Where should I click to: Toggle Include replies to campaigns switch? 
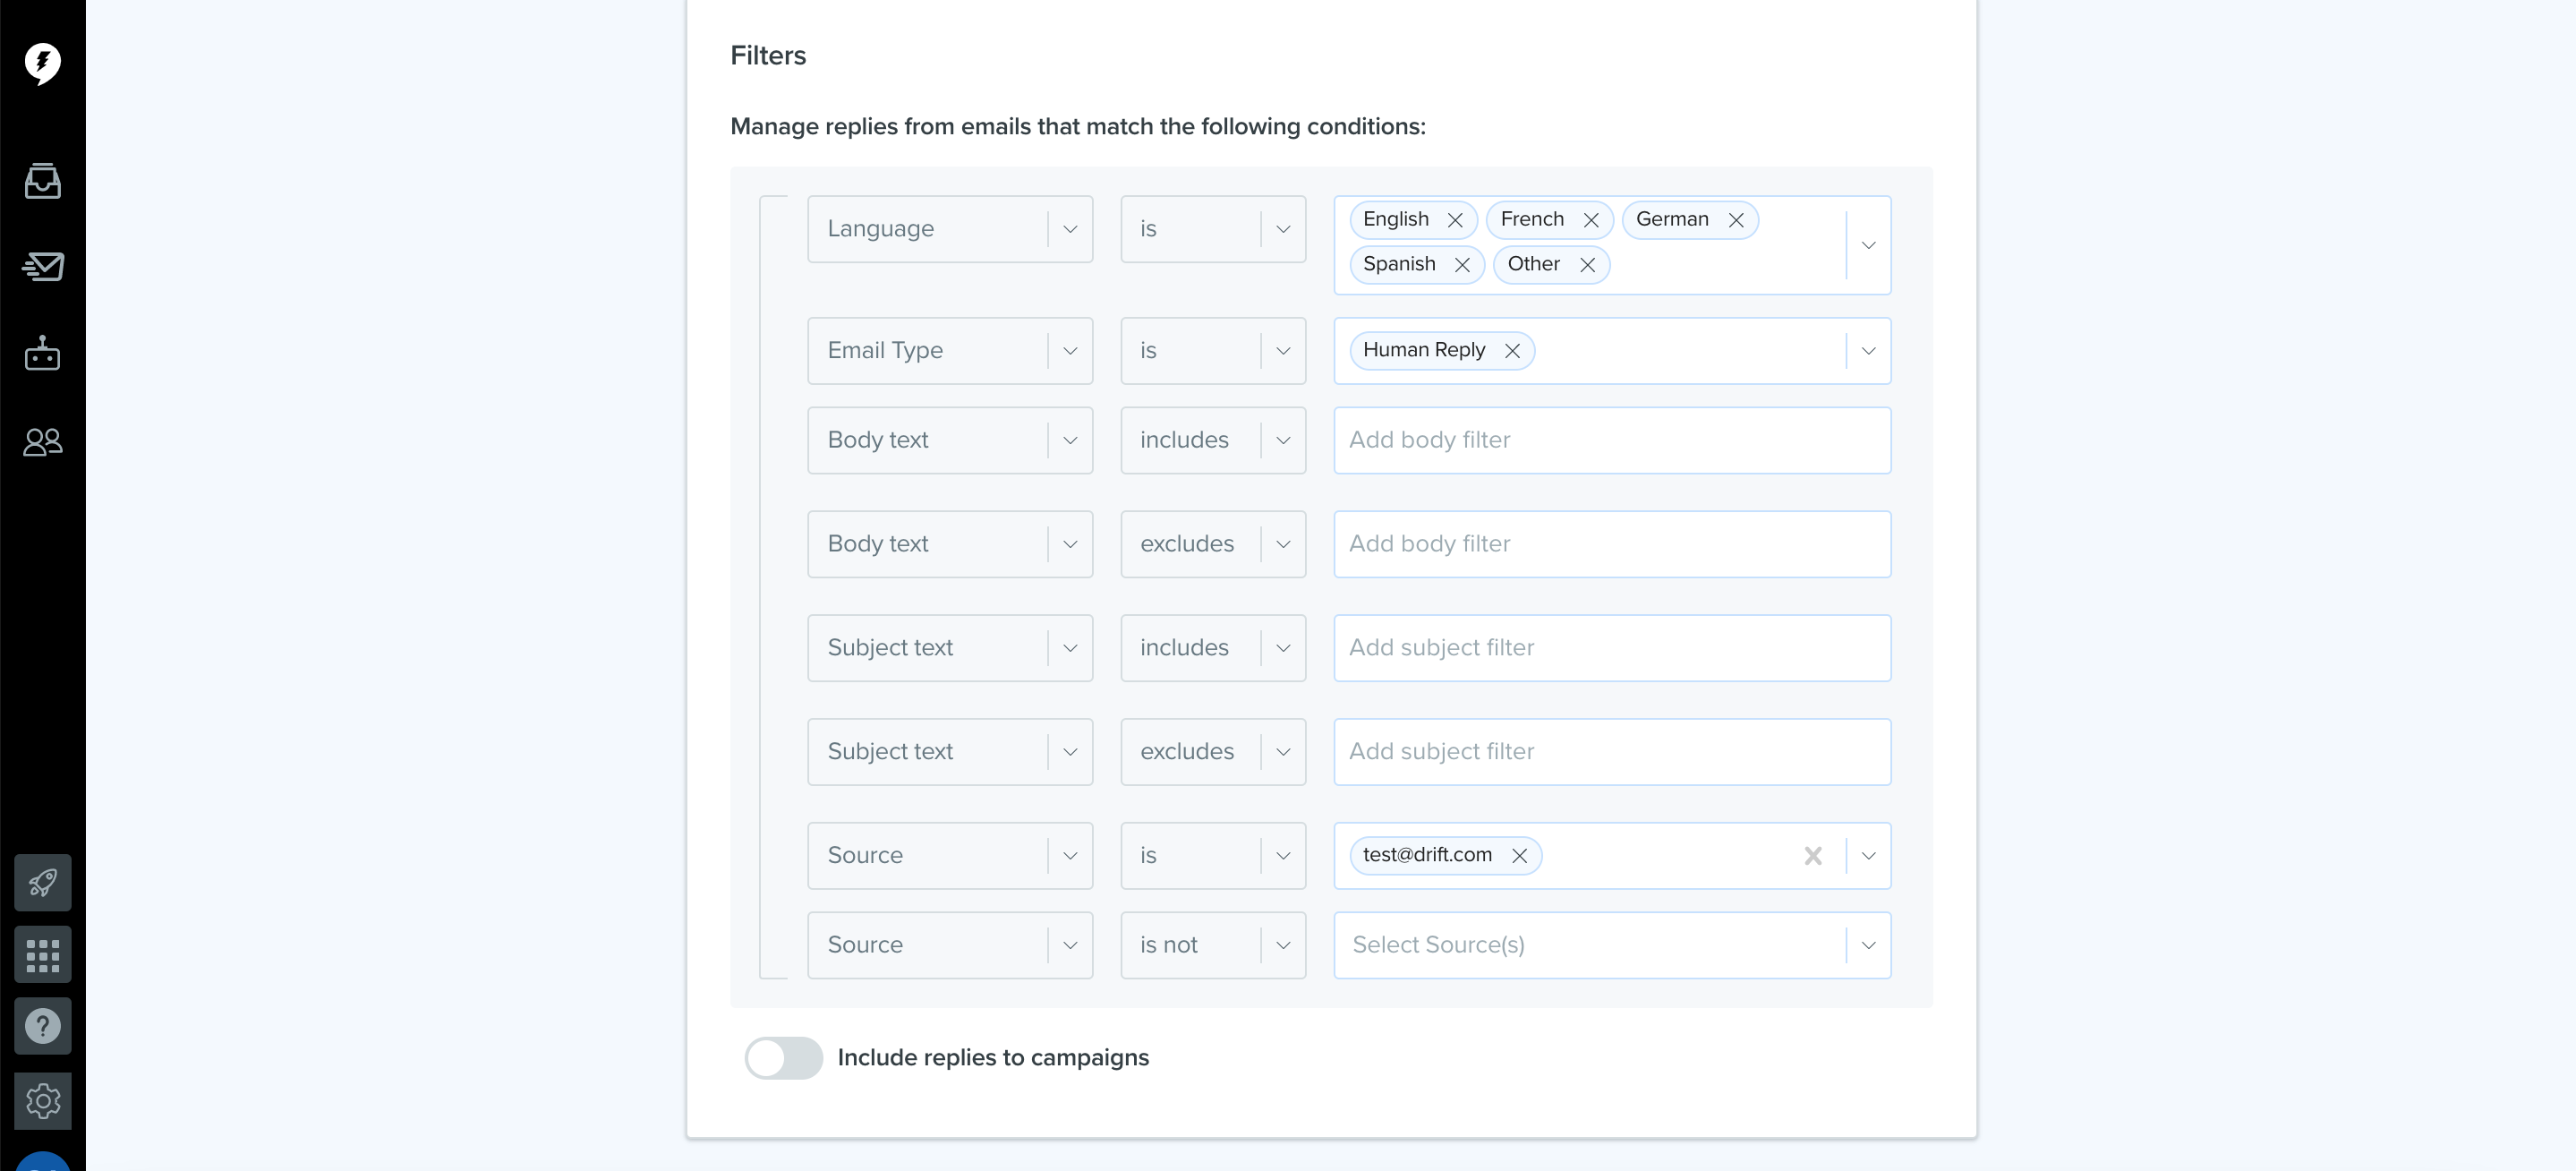click(x=783, y=1058)
